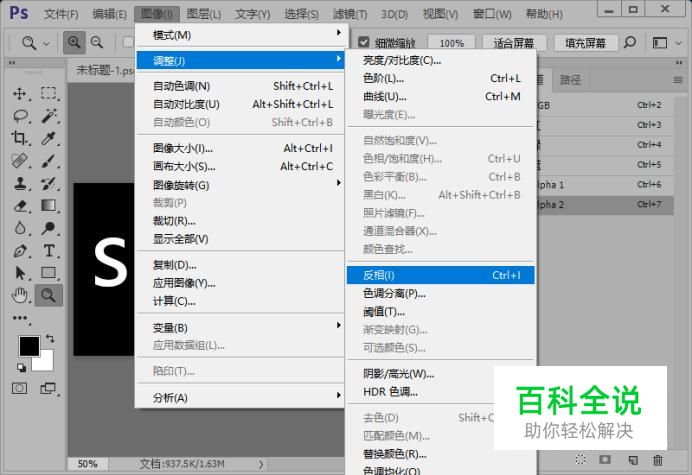The height and width of the screenshot is (475, 692).
Task: Select the Pen tool
Action: point(20,251)
